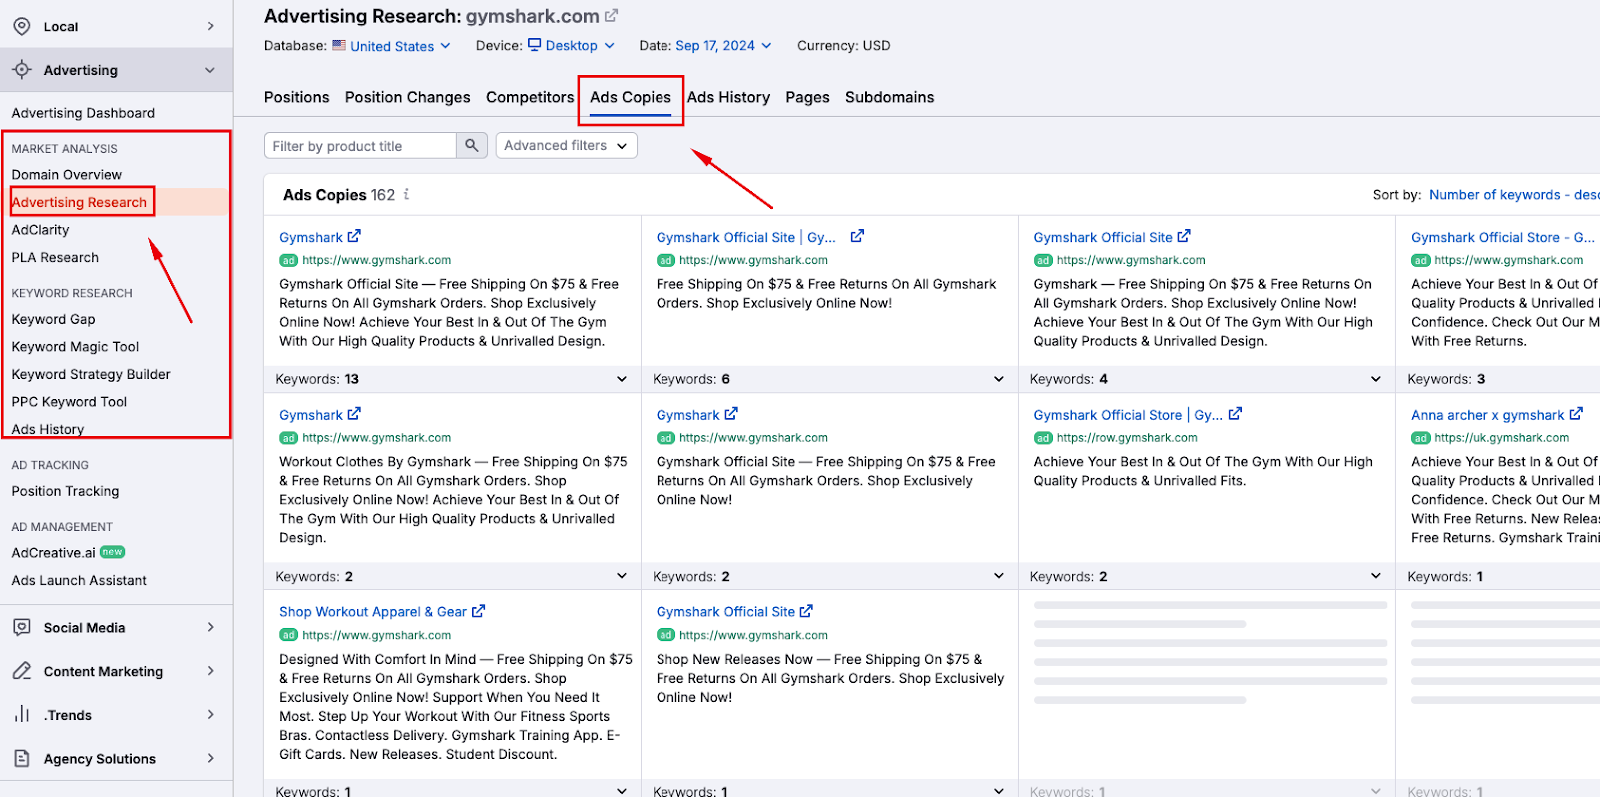Expand the Keywords: 6 row
The height and width of the screenshot is (797, 1600).
tap(829, 379)
